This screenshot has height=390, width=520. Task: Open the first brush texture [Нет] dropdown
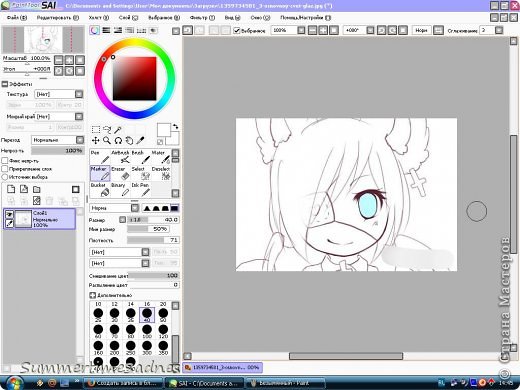click(145, 252)
